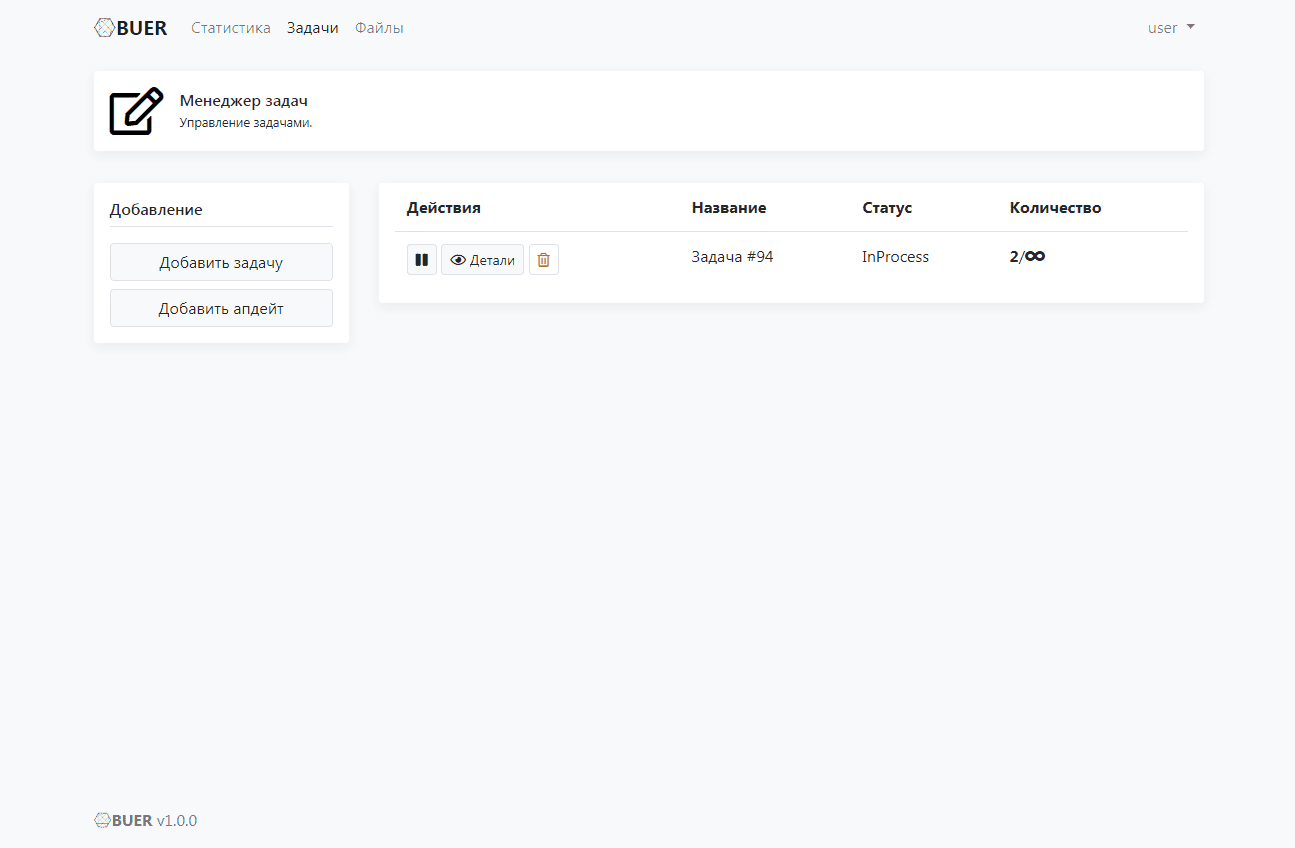Click the Добавить апдейт button

pyautogui.click(x=221, y=308)
